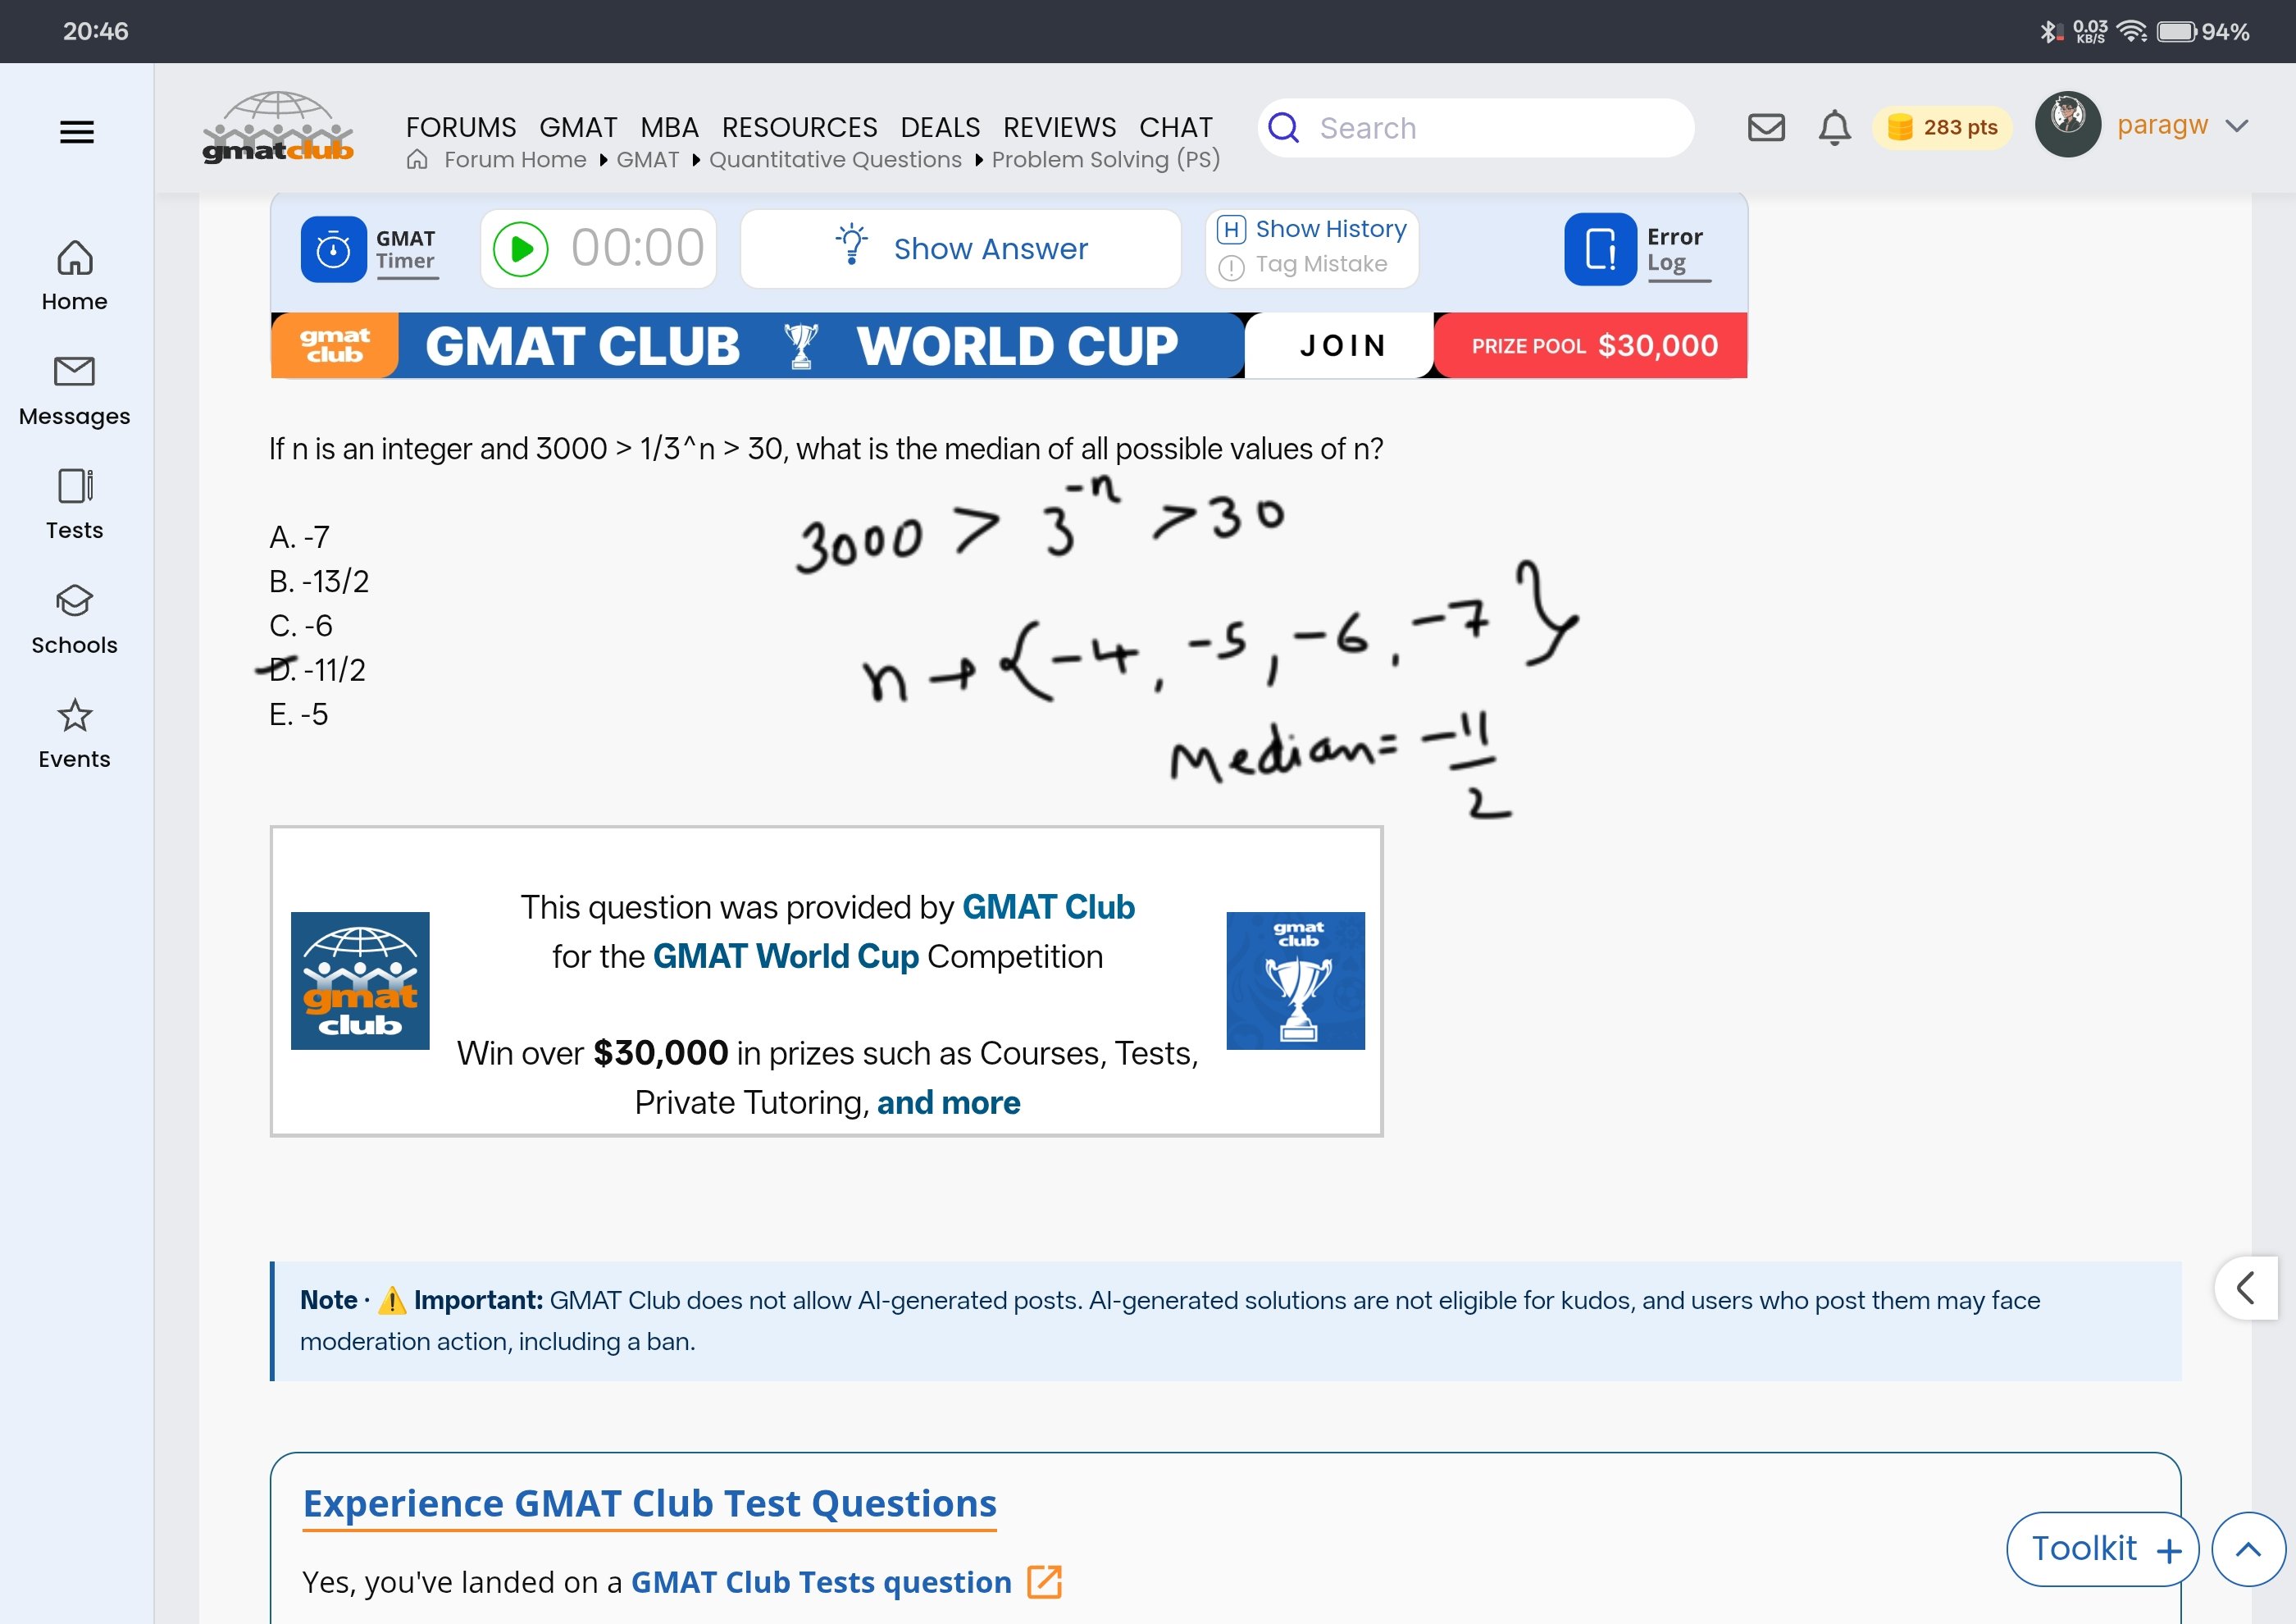This screenshot has height=1624, width=2296.
Task: Click the scroll-to-top arrow button
Action: (2248, 1548)
